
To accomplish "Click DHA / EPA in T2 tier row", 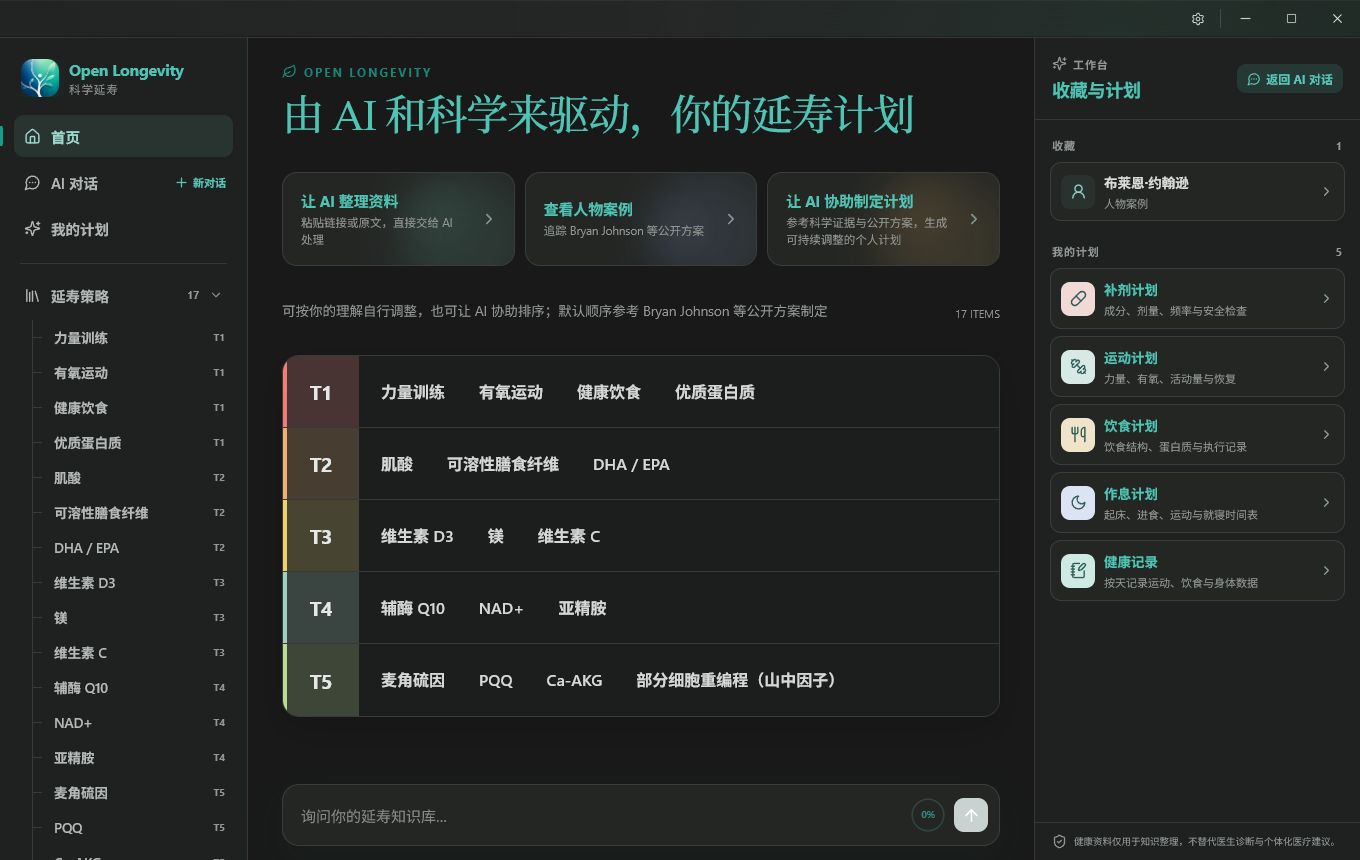I will click(x=631, y=464).
